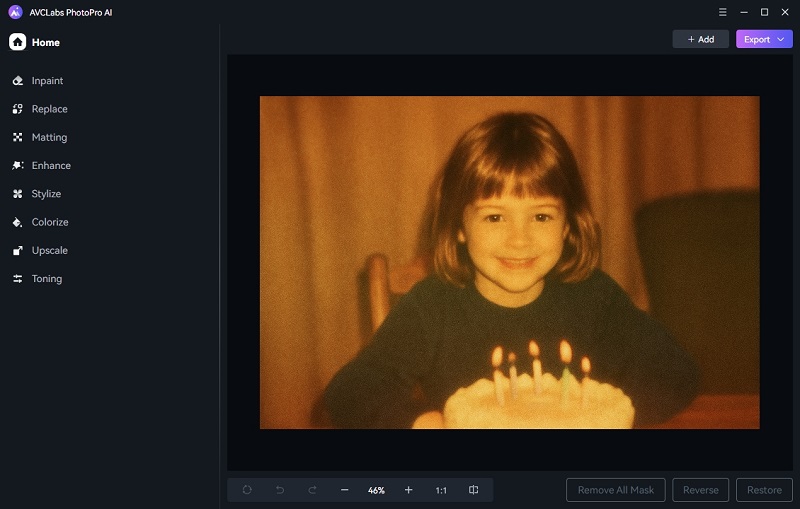The image size is (800, 509).
Task: Select the Enhance sparkle icon
Action: (x=18, y=165)
